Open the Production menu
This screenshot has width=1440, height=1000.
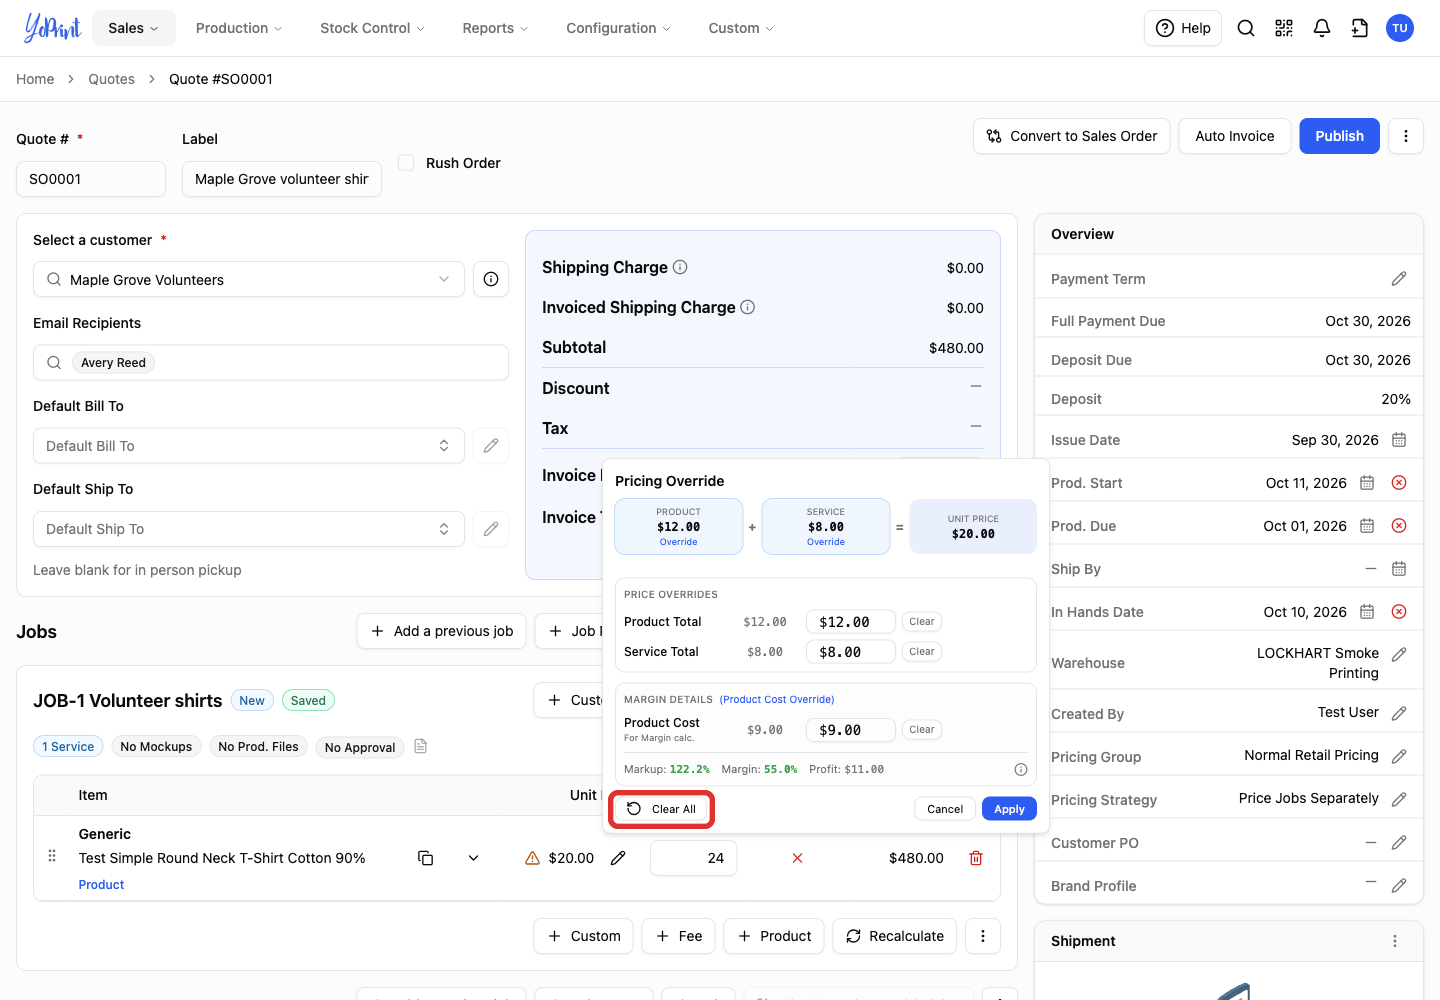click(239, 28)
